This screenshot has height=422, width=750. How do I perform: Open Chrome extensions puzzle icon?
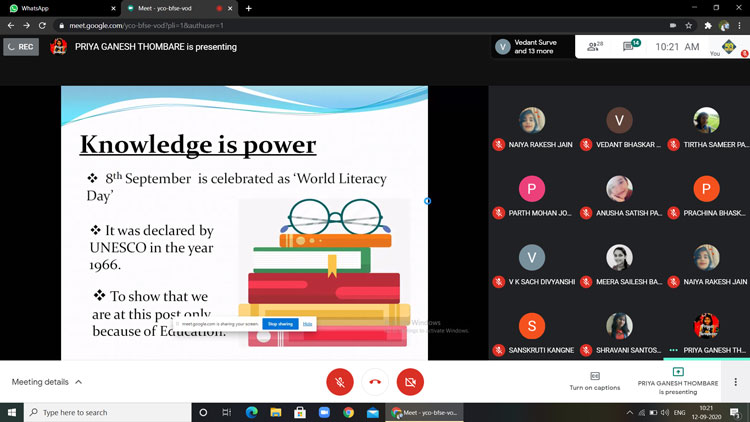coord(708,25)
